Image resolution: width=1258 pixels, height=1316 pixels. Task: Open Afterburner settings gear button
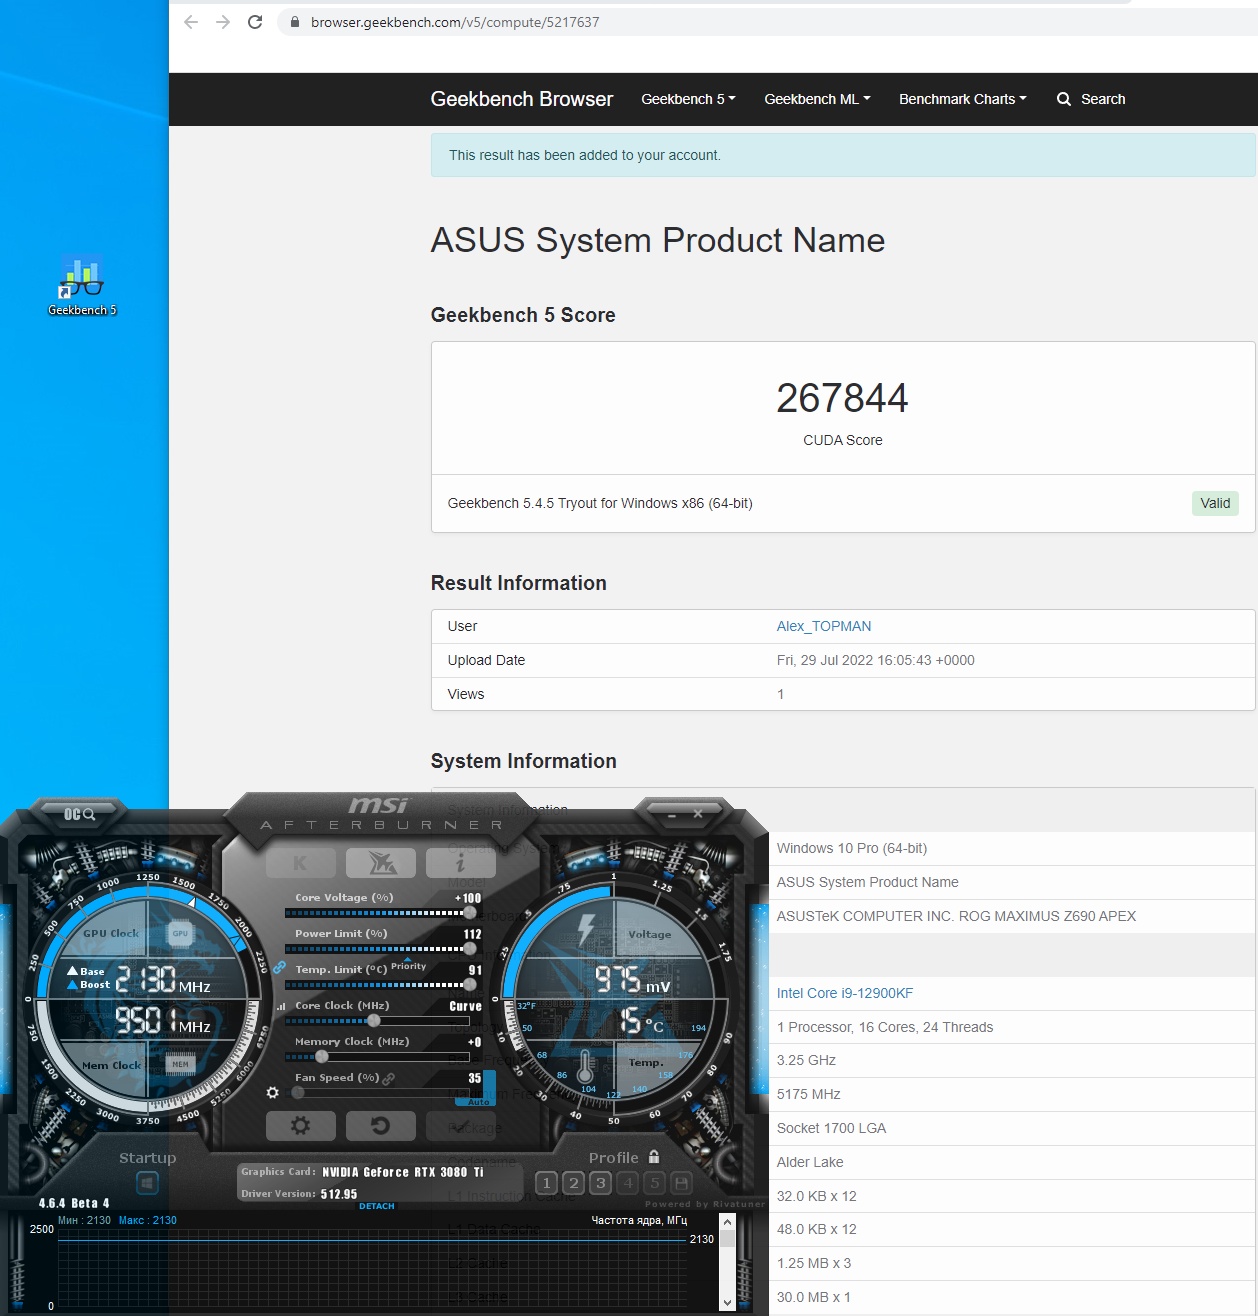pyautogui.click(x=300, y=1126)
